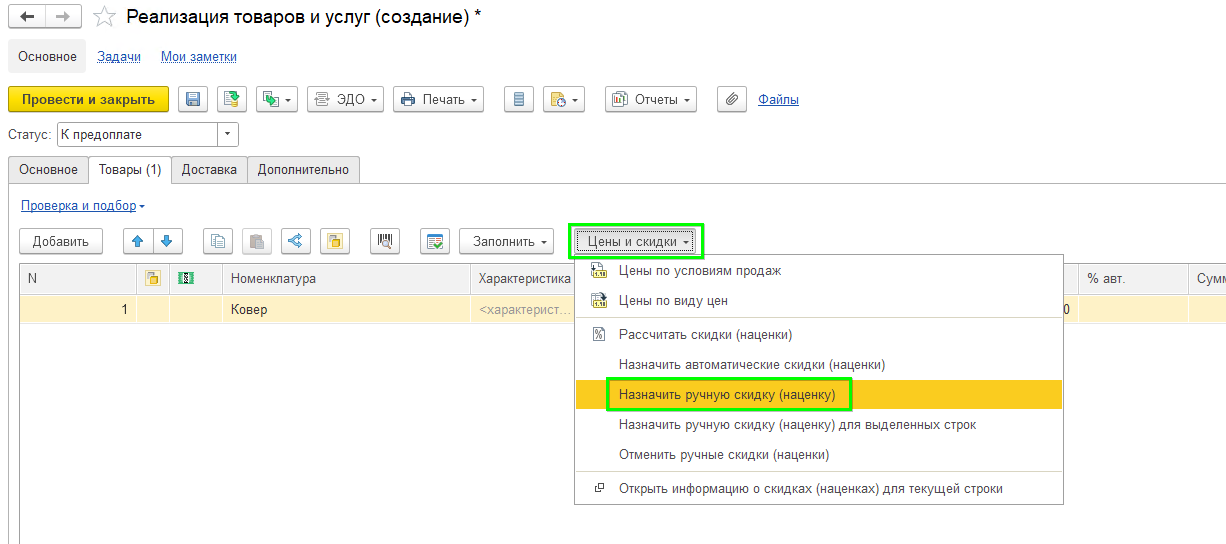1226x544 pixels.
Task: Open the Отчеты dropdown menu
Action: pos(650,99)
